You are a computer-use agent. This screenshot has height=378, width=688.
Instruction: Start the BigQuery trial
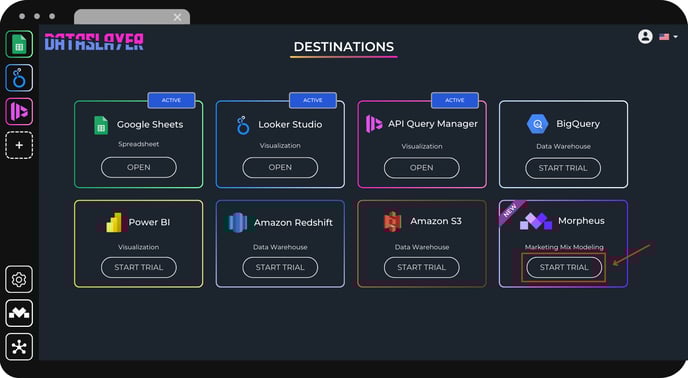563,168
